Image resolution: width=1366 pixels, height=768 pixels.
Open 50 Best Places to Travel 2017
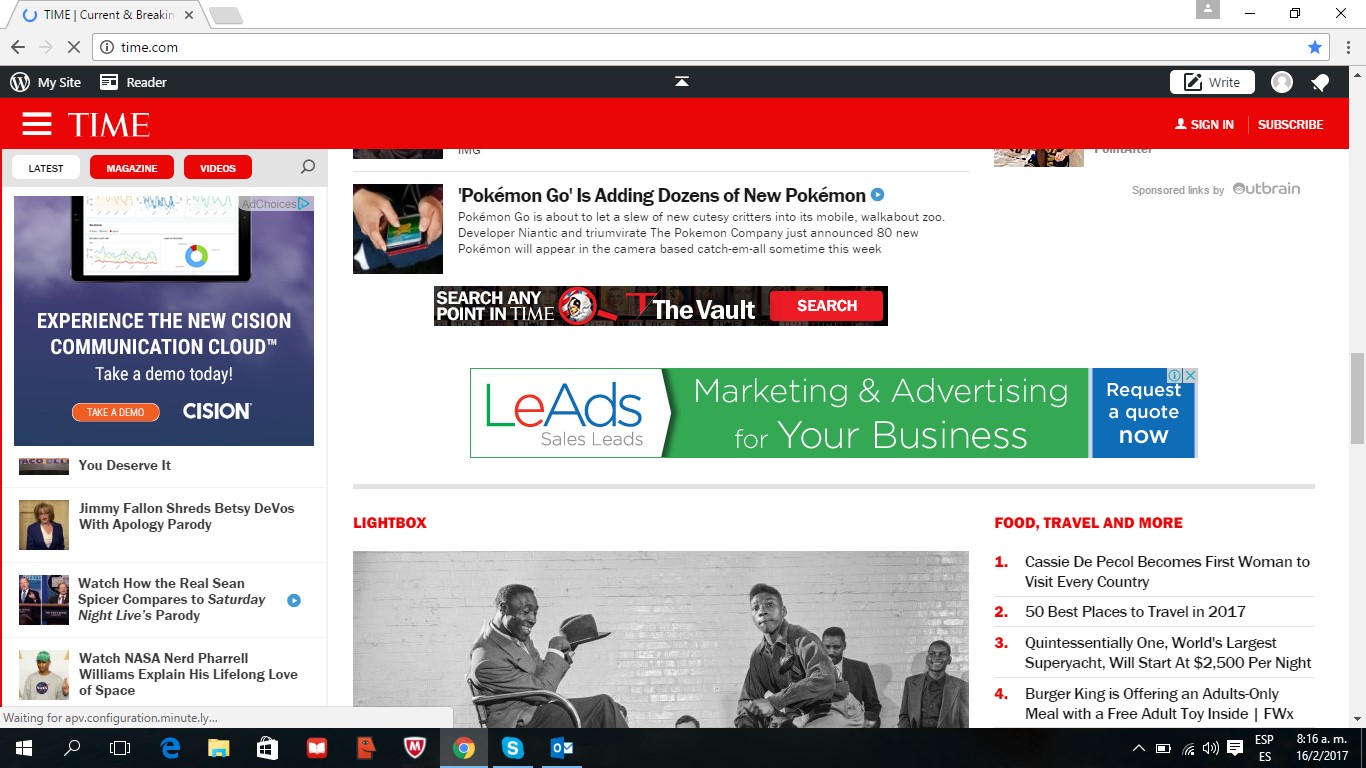tap(1135, 611)
